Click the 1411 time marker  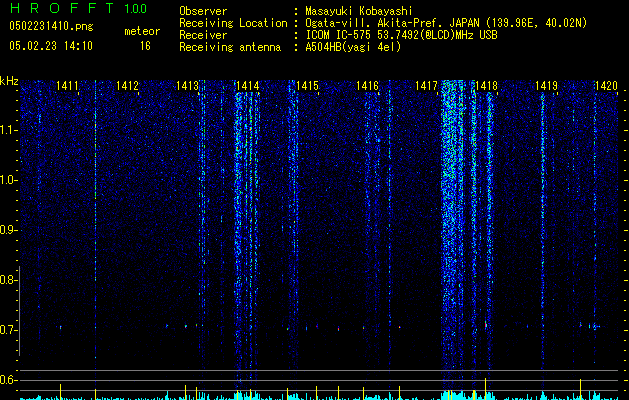67,86
